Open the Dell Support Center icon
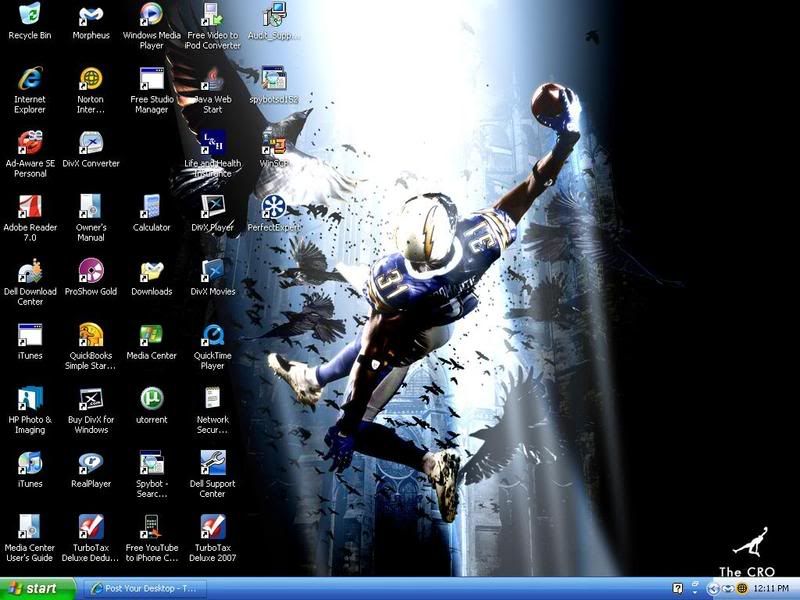 click(x=212, y=463)
